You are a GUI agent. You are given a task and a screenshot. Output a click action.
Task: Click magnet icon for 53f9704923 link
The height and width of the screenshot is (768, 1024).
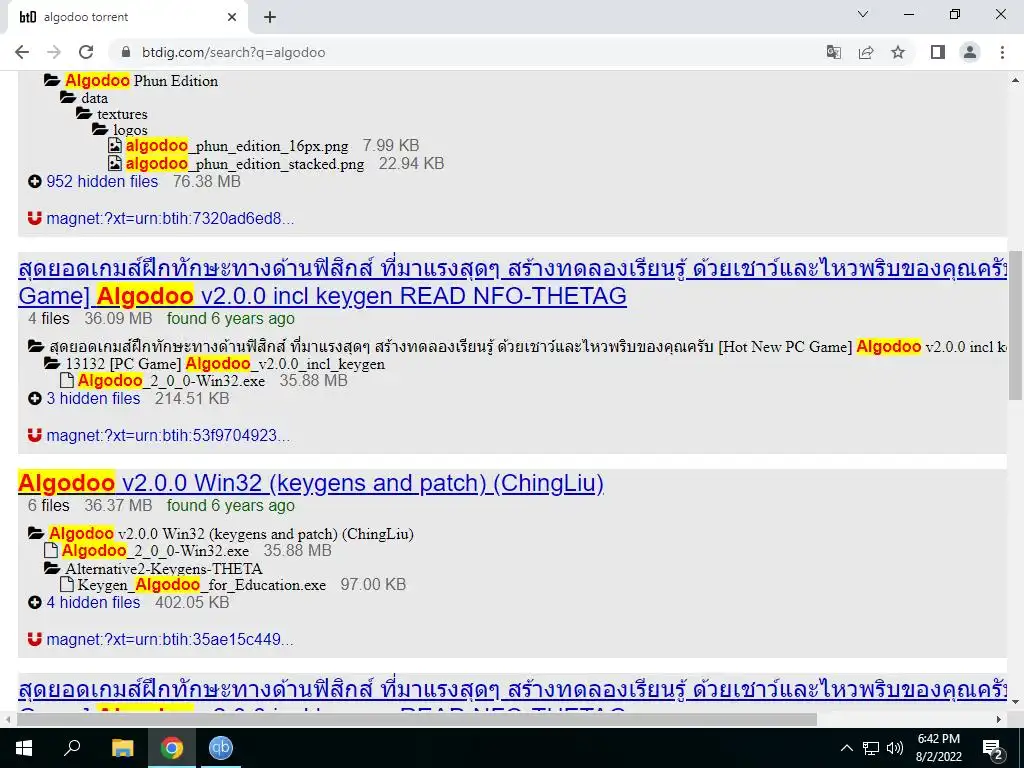click(35, 435)
